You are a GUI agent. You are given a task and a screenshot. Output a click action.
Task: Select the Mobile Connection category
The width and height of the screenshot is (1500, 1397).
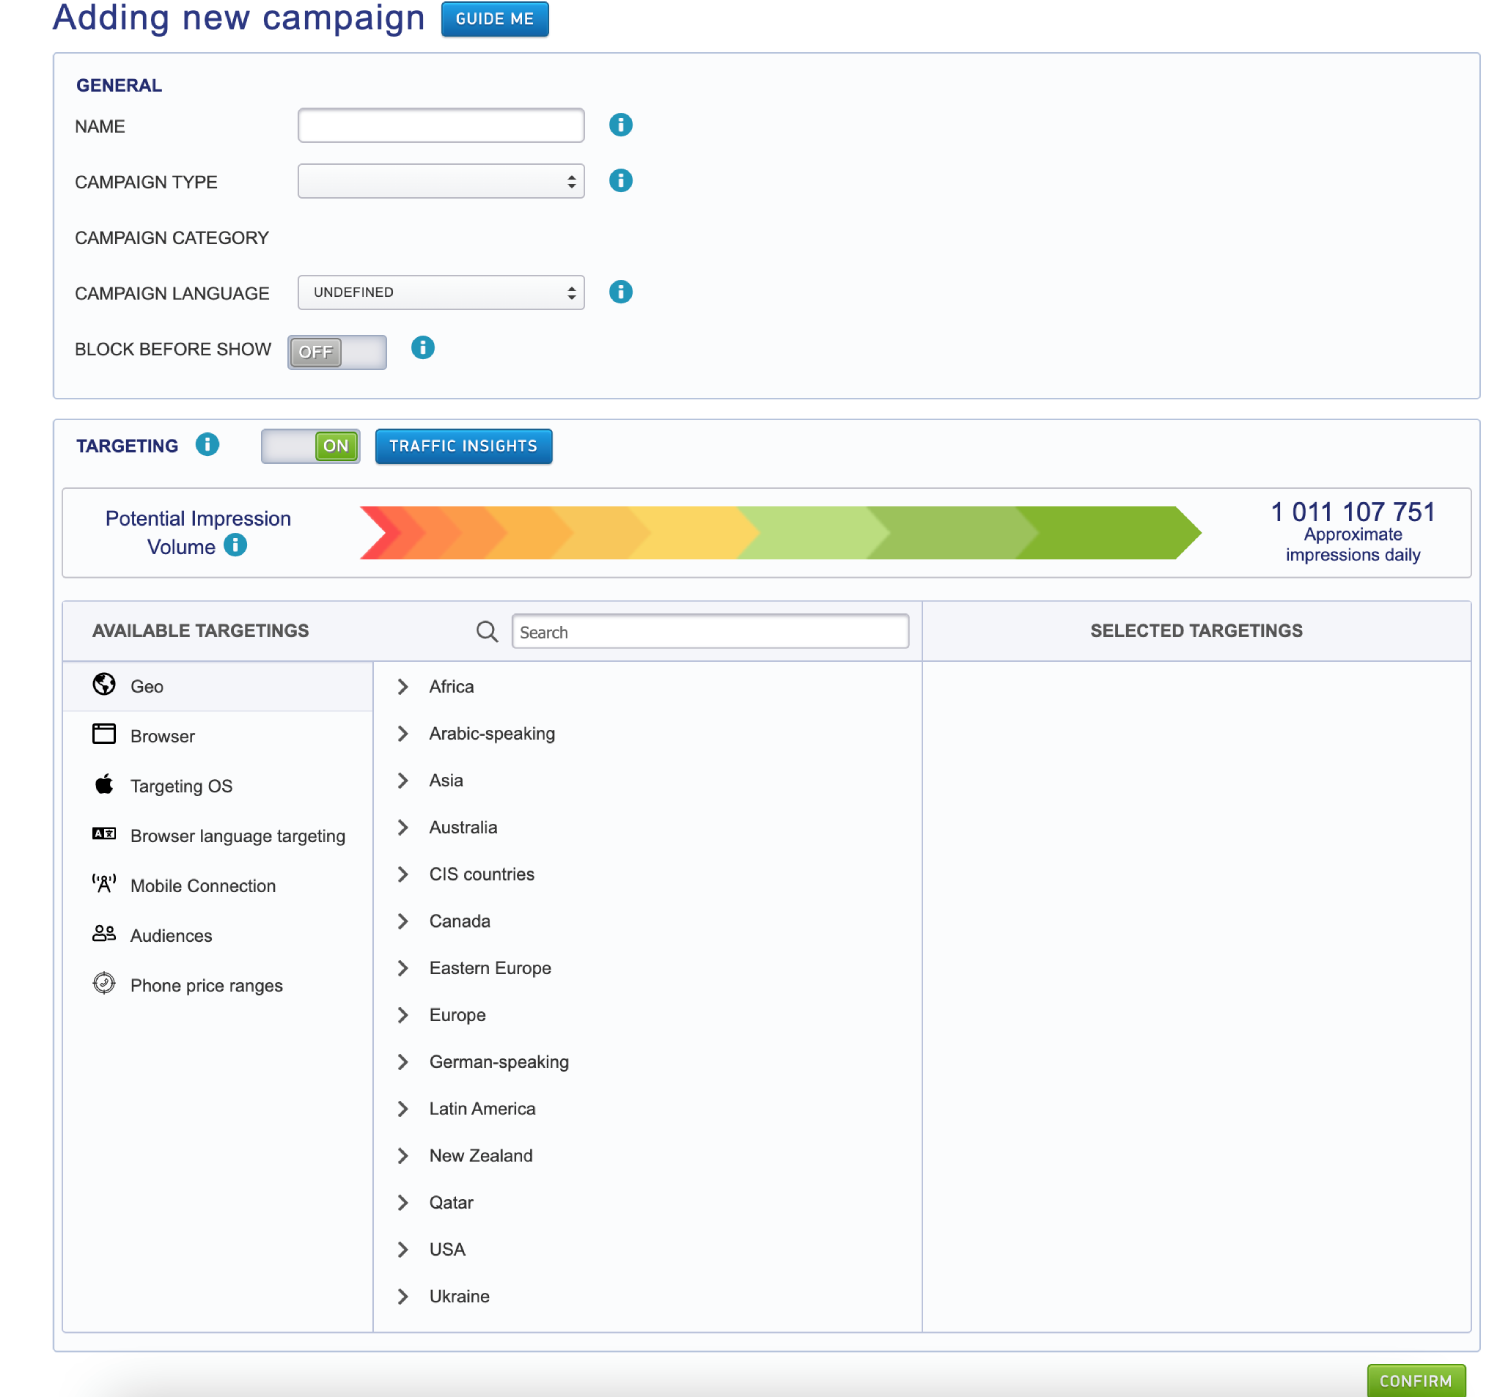(x=218, y=887)
